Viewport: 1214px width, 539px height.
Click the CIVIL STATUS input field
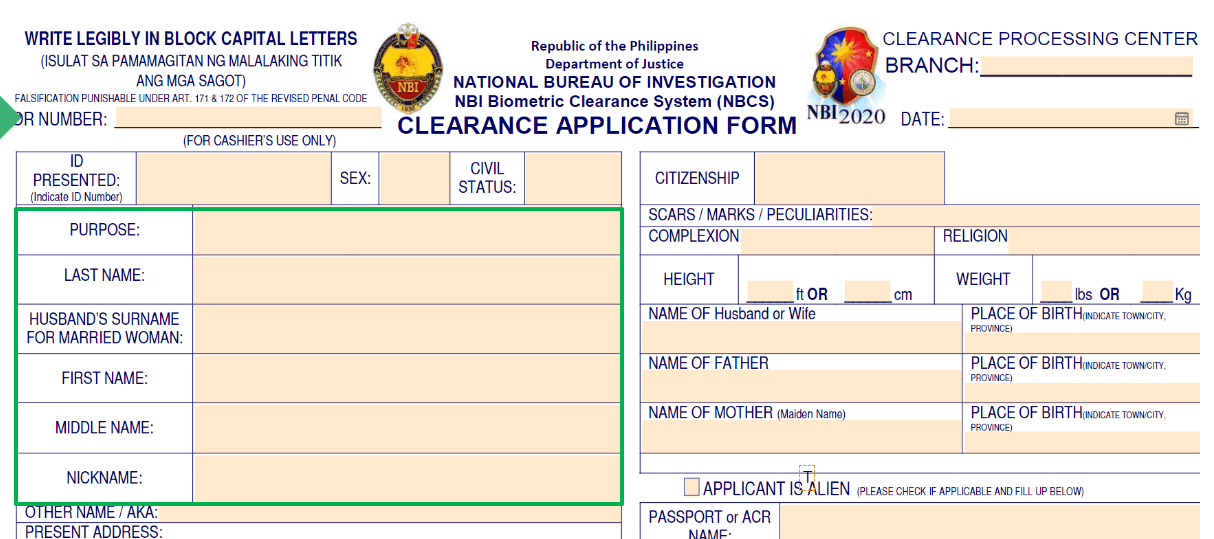point(572,179)
